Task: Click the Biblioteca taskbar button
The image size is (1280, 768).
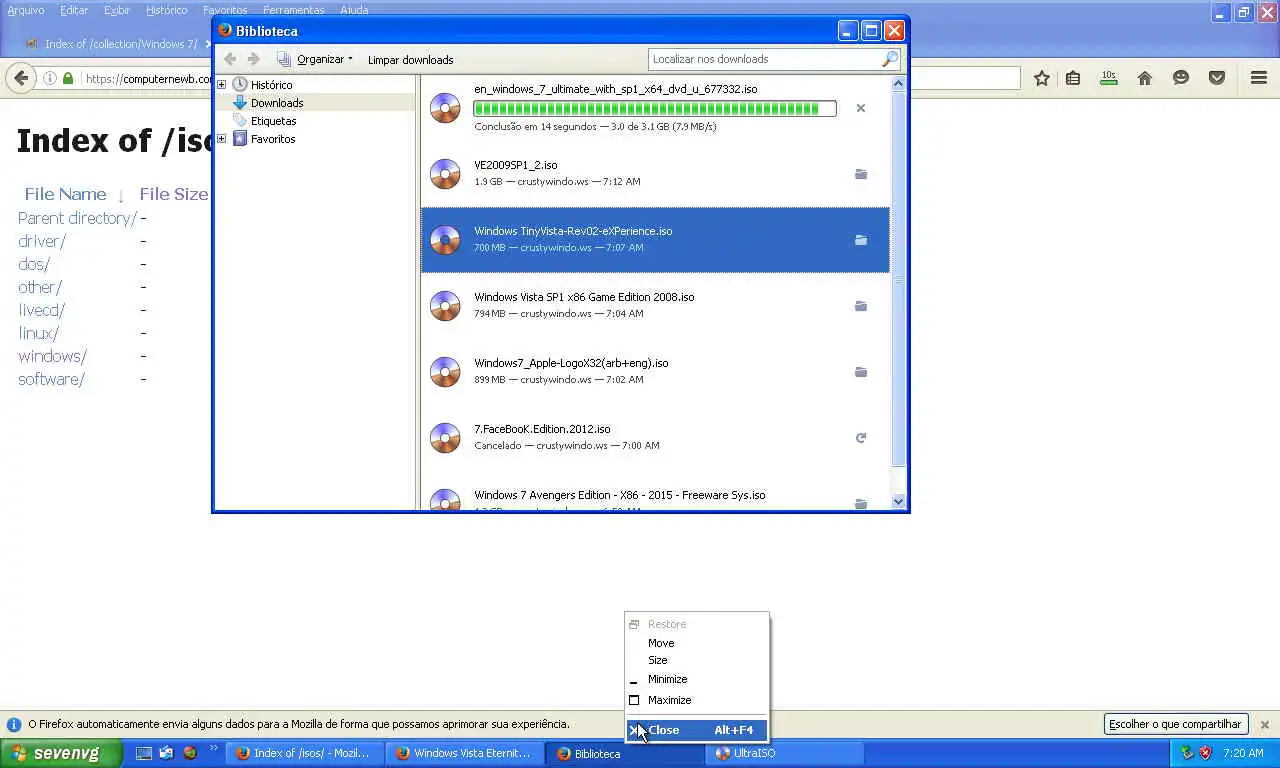Action: [x=625, y=753]
